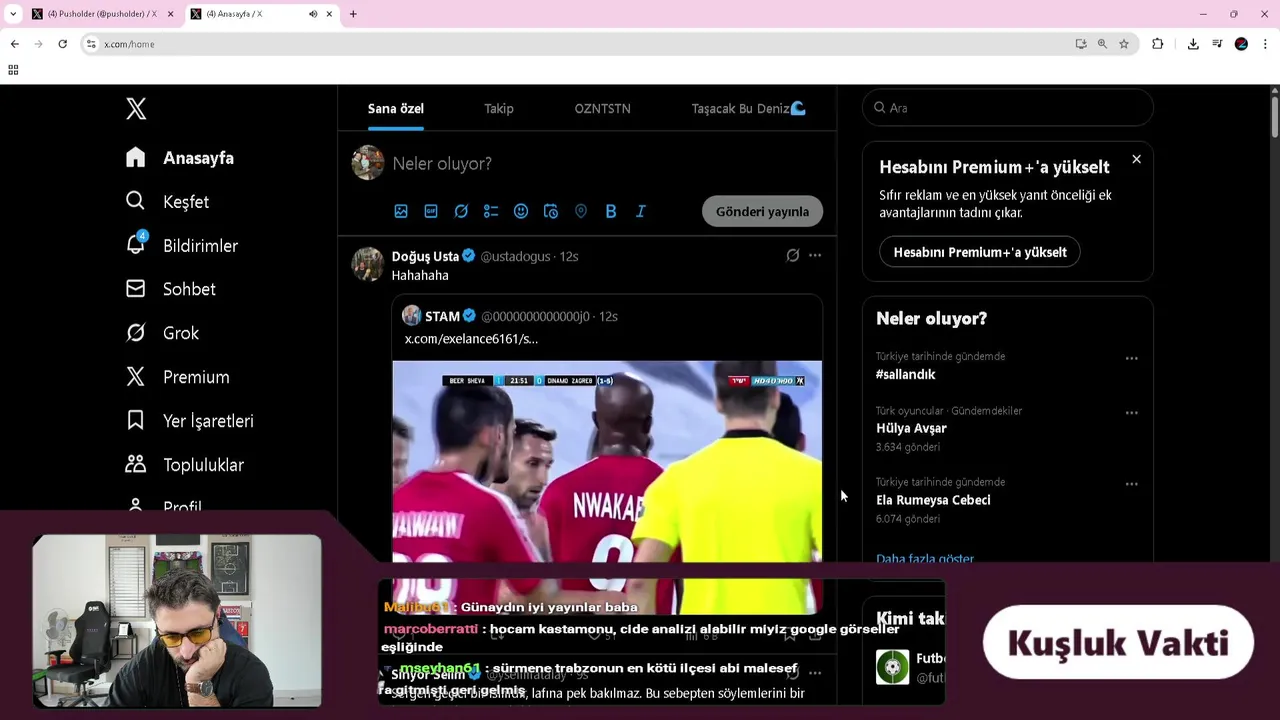Dismiss the Premium+ upgrade card

1136,160
